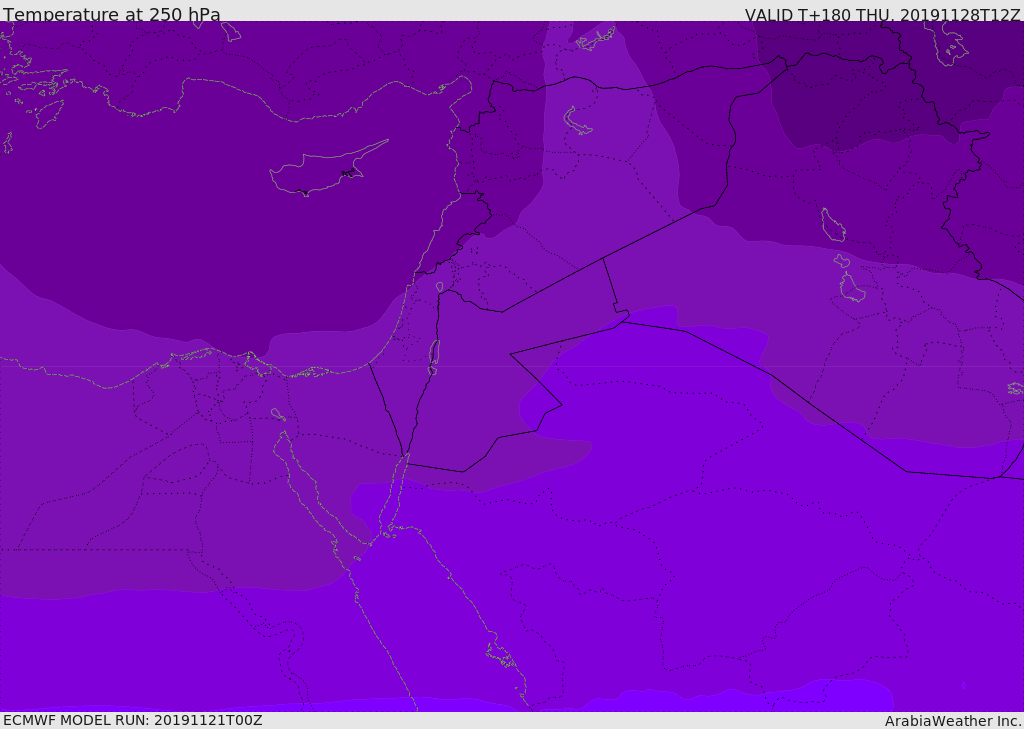Click the lake southwest of Lake Tharthar
The height and width of the screenshot is (729, 1024).
(851, 288)
